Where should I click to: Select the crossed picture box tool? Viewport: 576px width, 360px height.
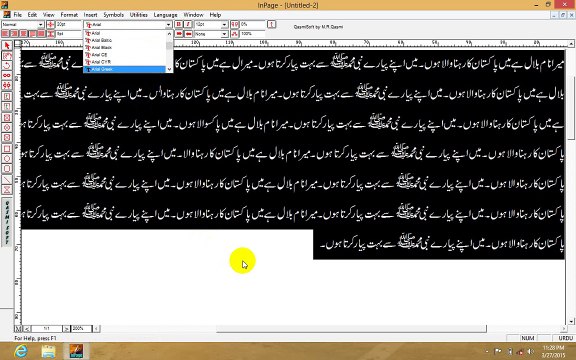7,118
